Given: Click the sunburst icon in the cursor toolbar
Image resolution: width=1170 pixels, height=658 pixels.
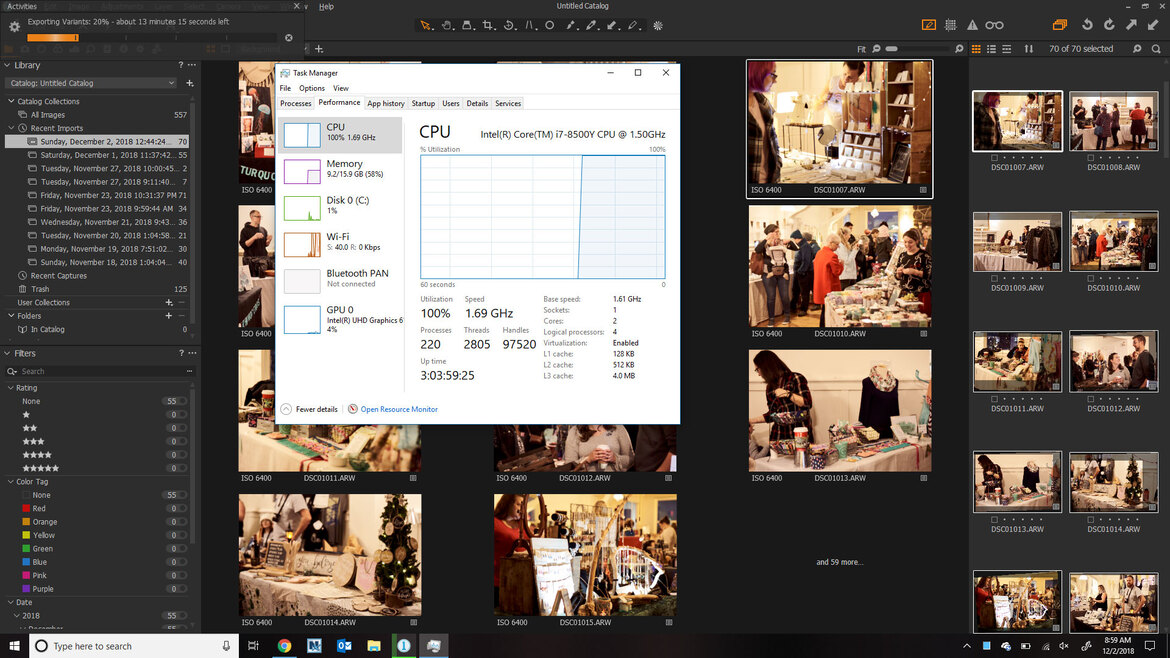Looking at the screenshot, I should (657, 25).
